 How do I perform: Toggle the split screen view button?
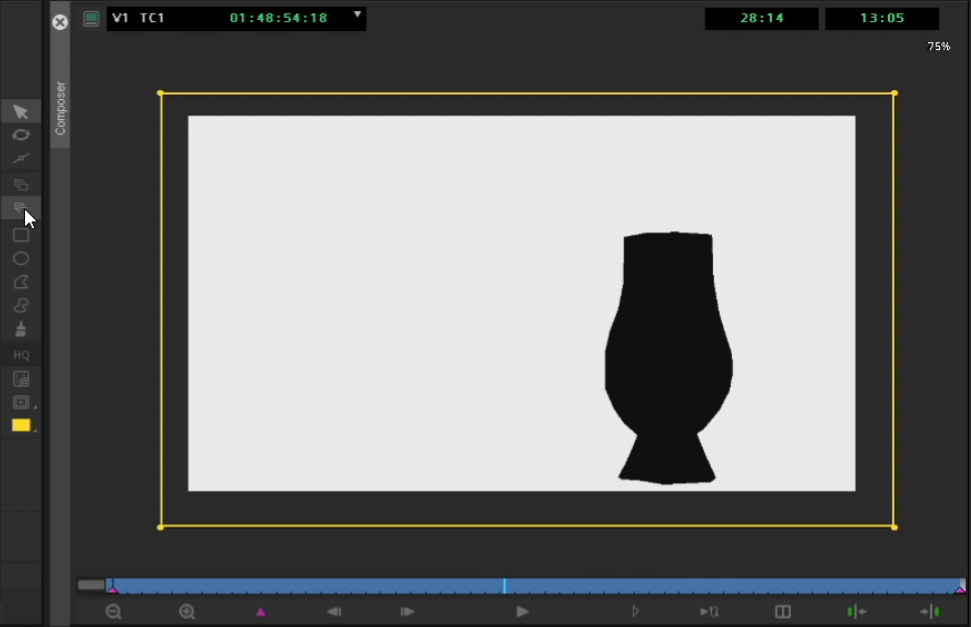[783, 612]
